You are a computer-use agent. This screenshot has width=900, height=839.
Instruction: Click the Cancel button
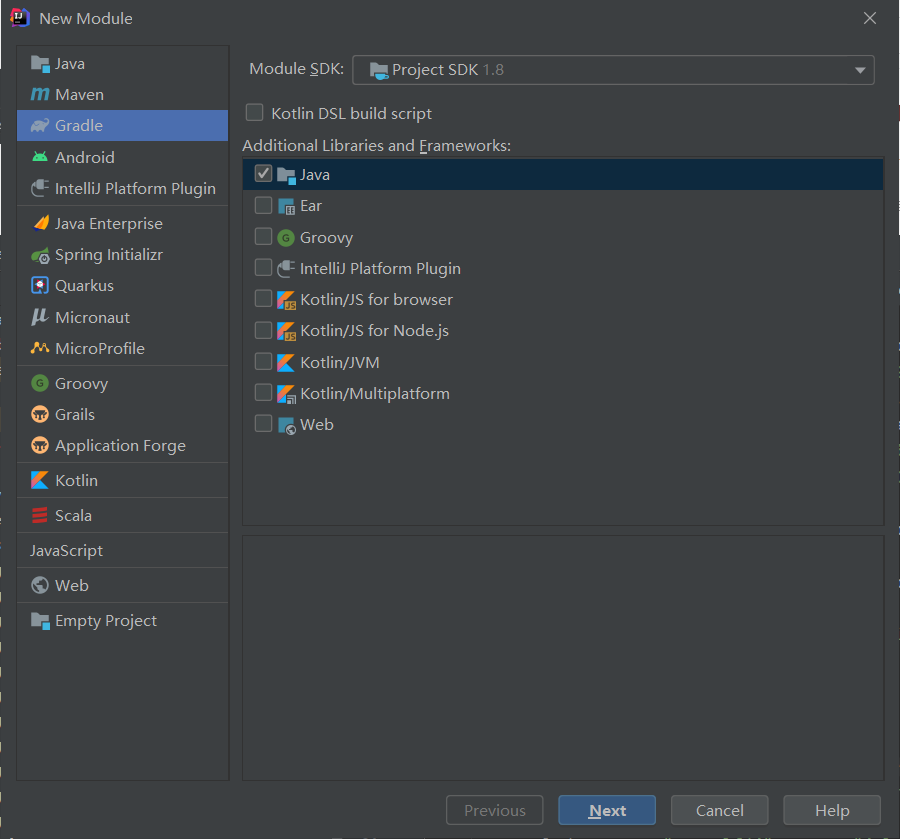tap(719, 810)
